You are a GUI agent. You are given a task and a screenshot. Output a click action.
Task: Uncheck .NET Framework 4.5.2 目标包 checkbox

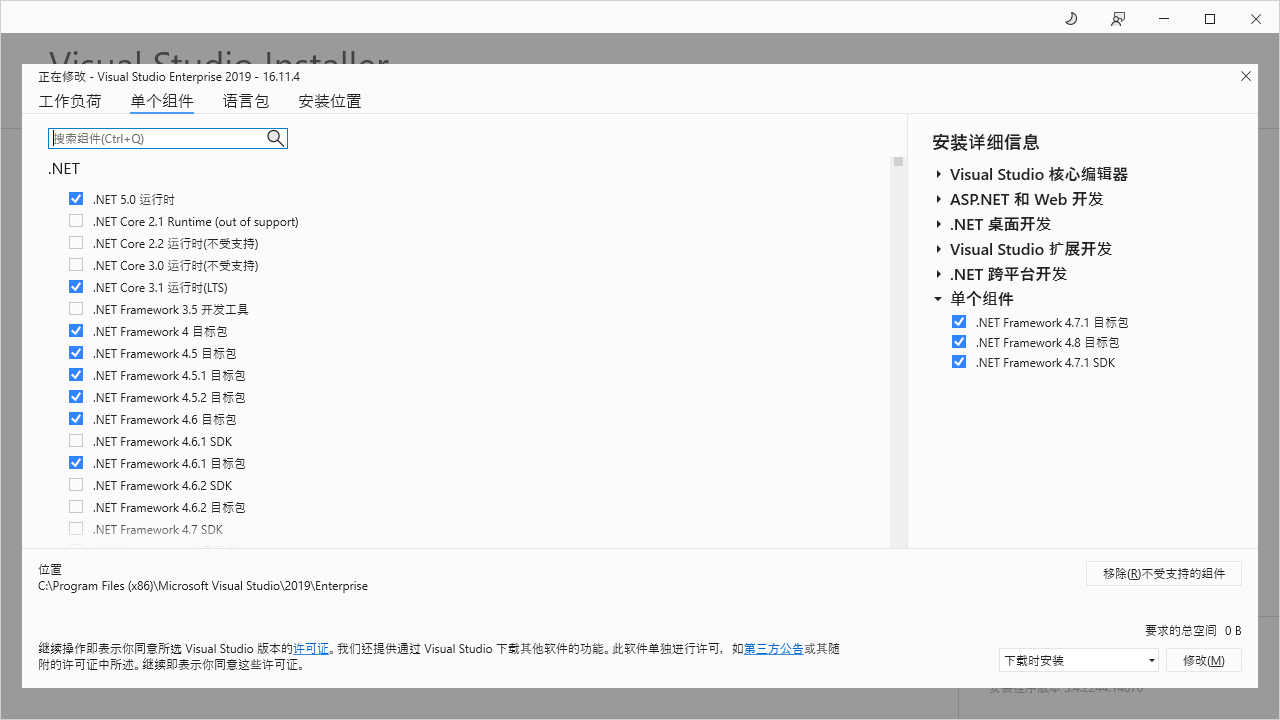pyautogui.click(x=76, y=397)
